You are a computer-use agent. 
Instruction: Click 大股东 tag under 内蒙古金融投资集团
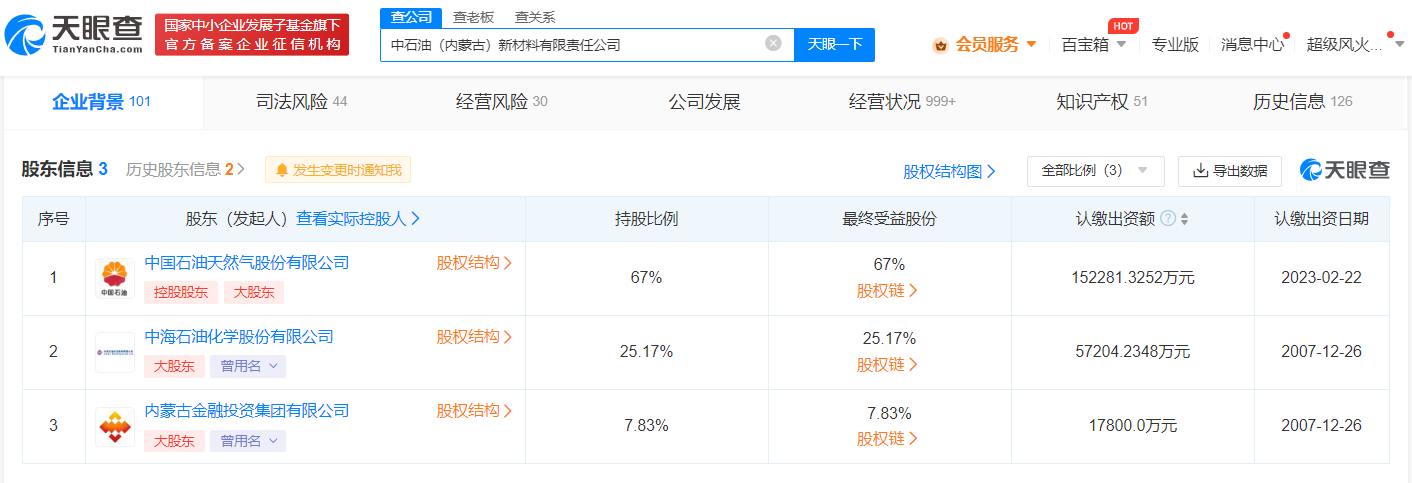click(x=175, y=440)
